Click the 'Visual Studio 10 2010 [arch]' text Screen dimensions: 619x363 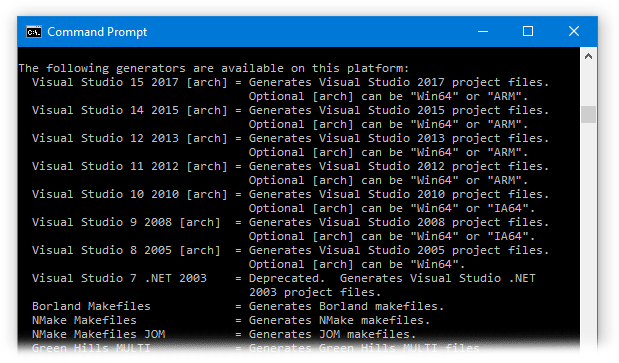130,195
